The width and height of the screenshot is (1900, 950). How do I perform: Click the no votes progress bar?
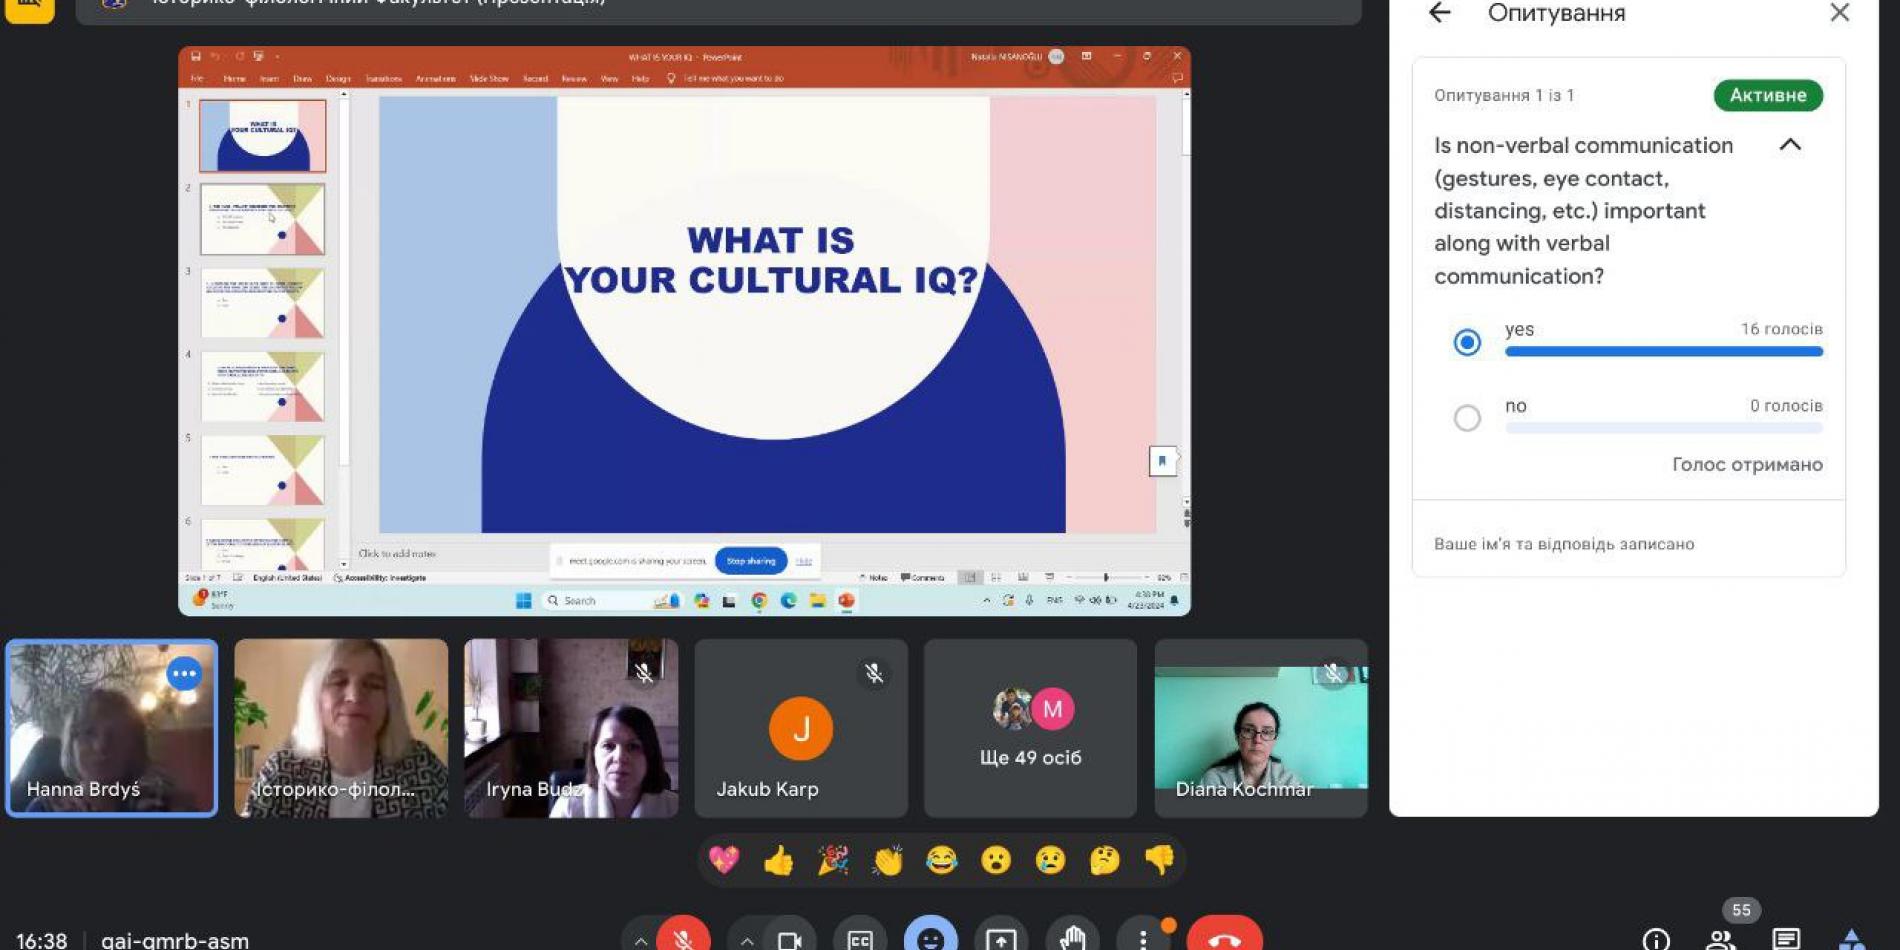1664,428
